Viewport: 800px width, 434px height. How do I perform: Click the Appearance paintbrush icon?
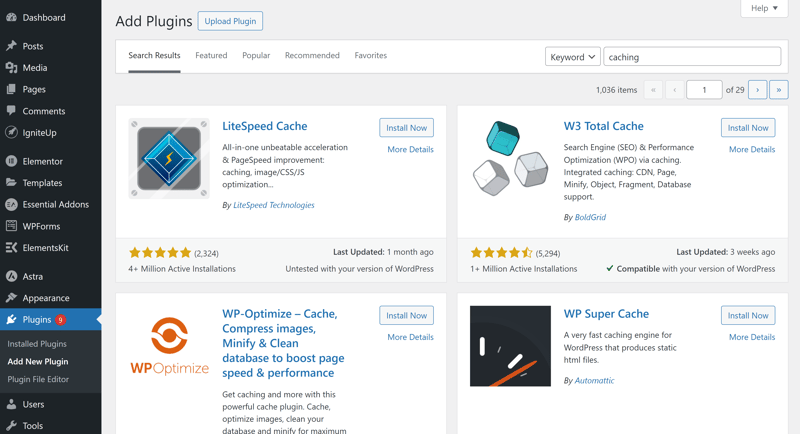coord(11,298)
